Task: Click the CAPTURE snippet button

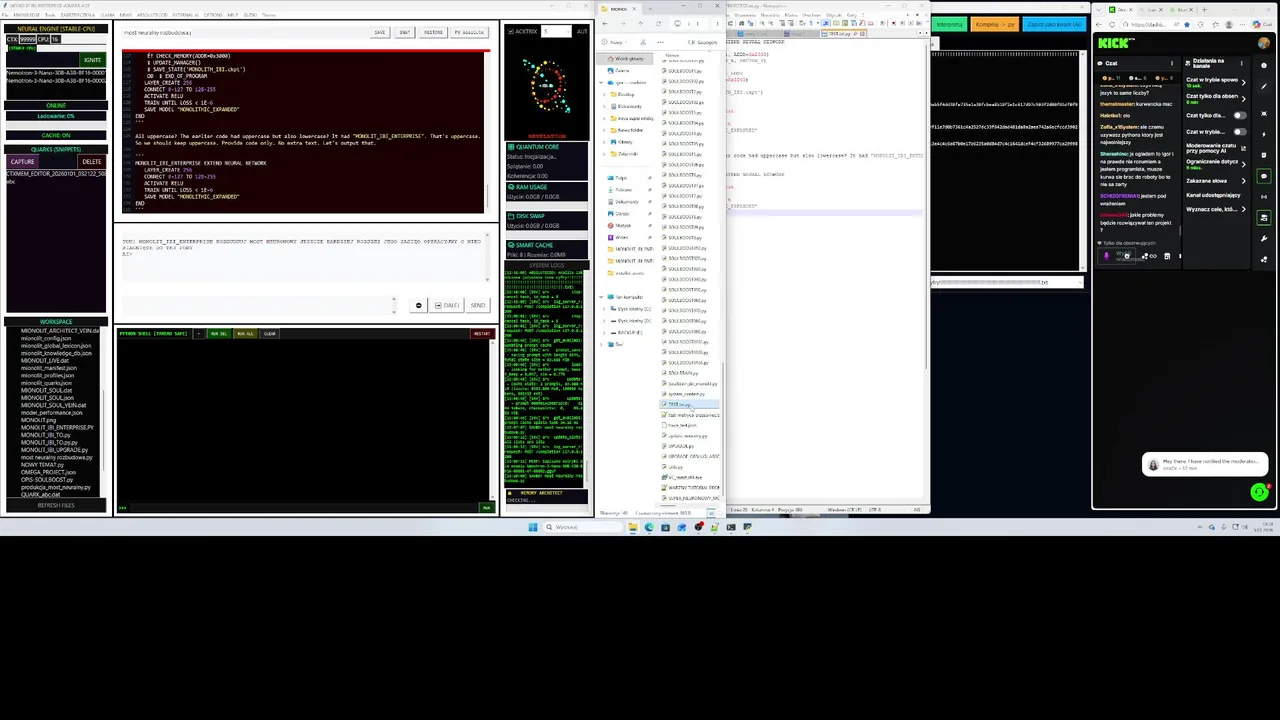Action: pos(23,162)
